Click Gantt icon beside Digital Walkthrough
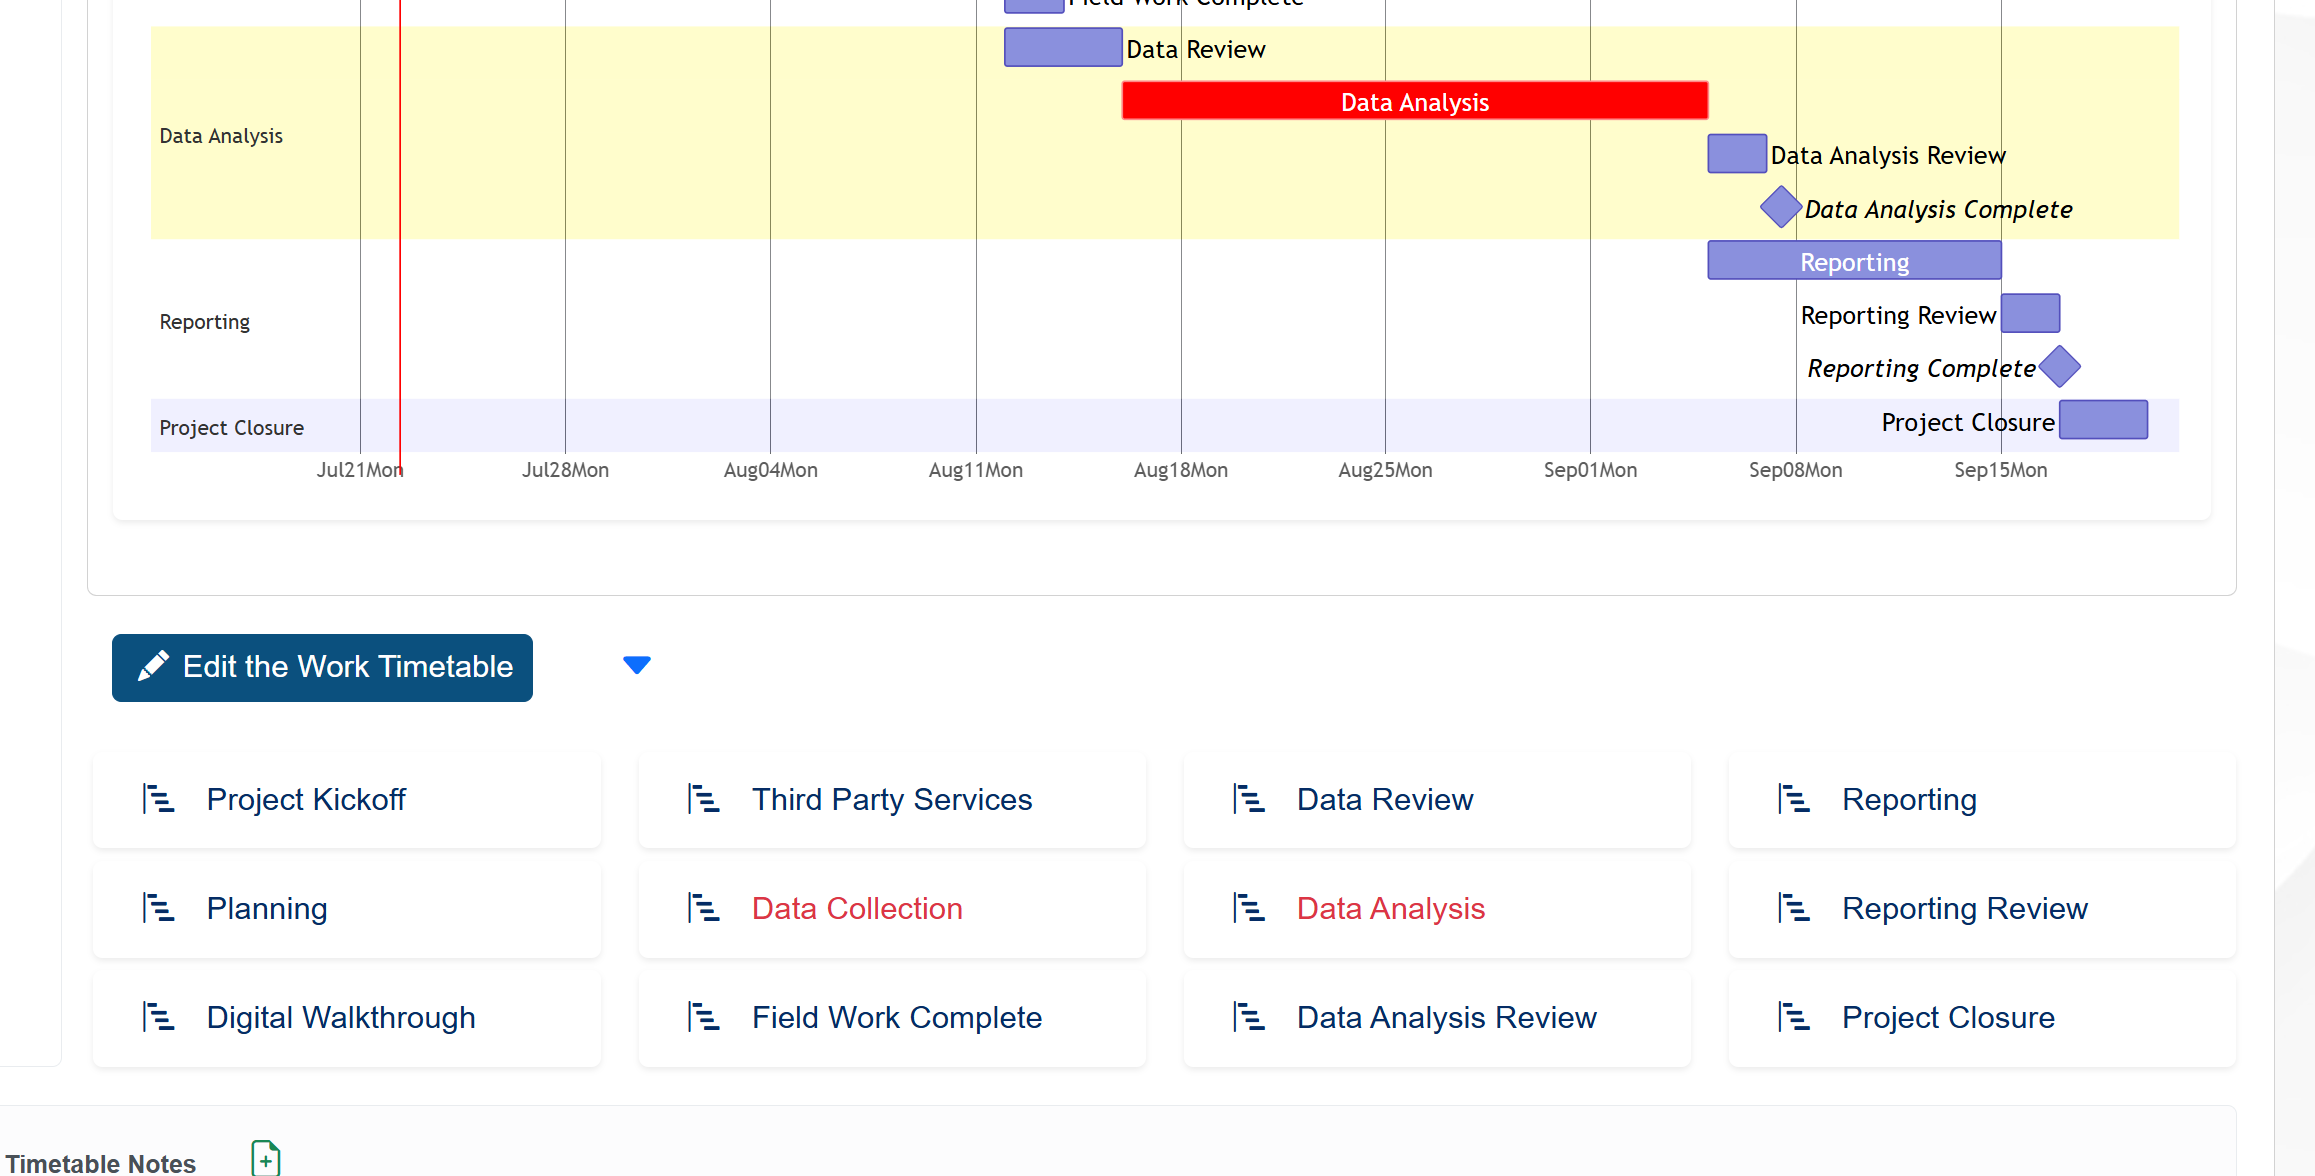2315x1176 pixels. point(158,1017)
